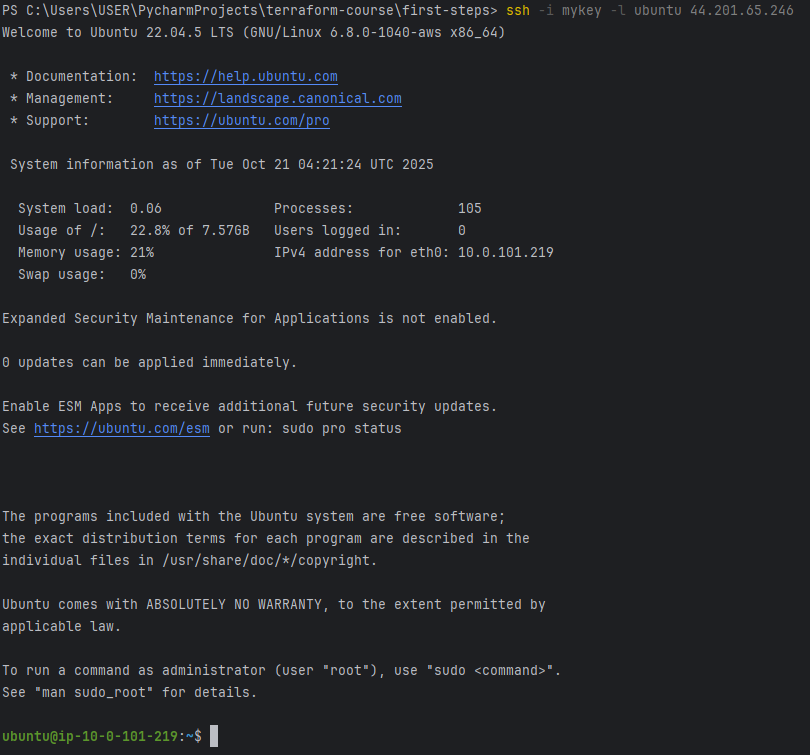Click the 'man sudo_root' text
810x755 pixels.
click(94, 693)
